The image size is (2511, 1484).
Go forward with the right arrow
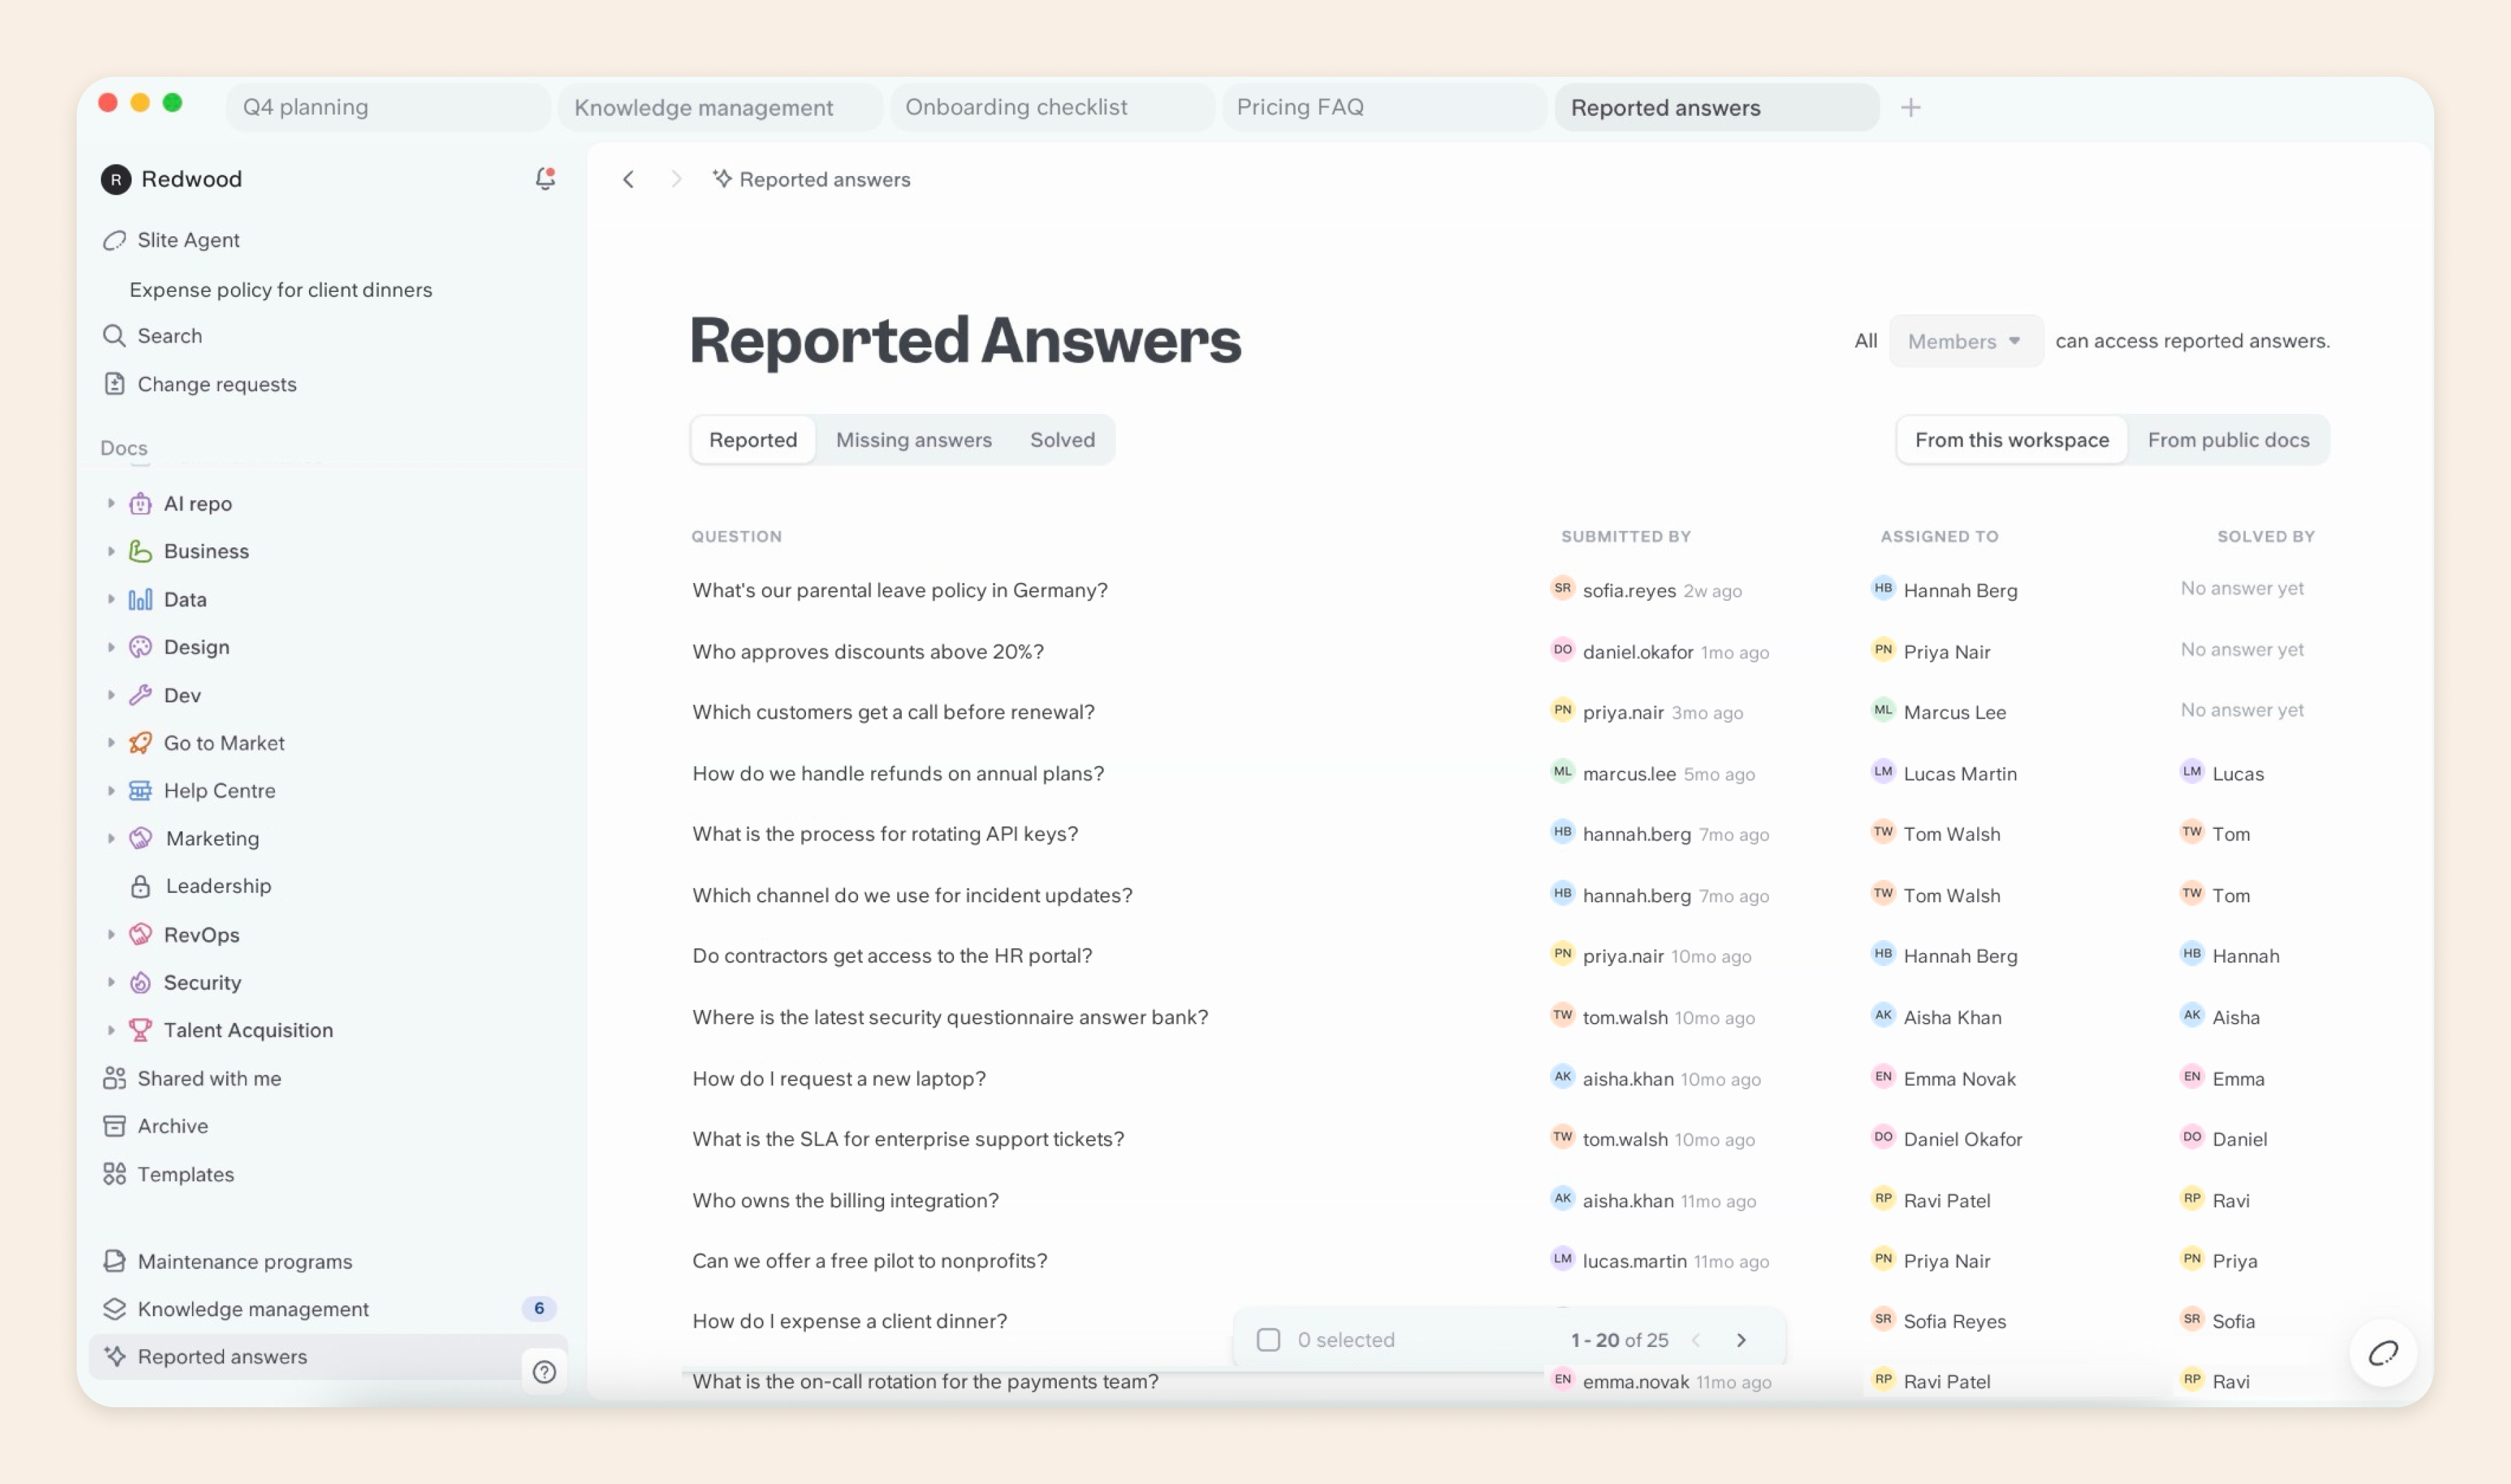(x=676, y=179)
